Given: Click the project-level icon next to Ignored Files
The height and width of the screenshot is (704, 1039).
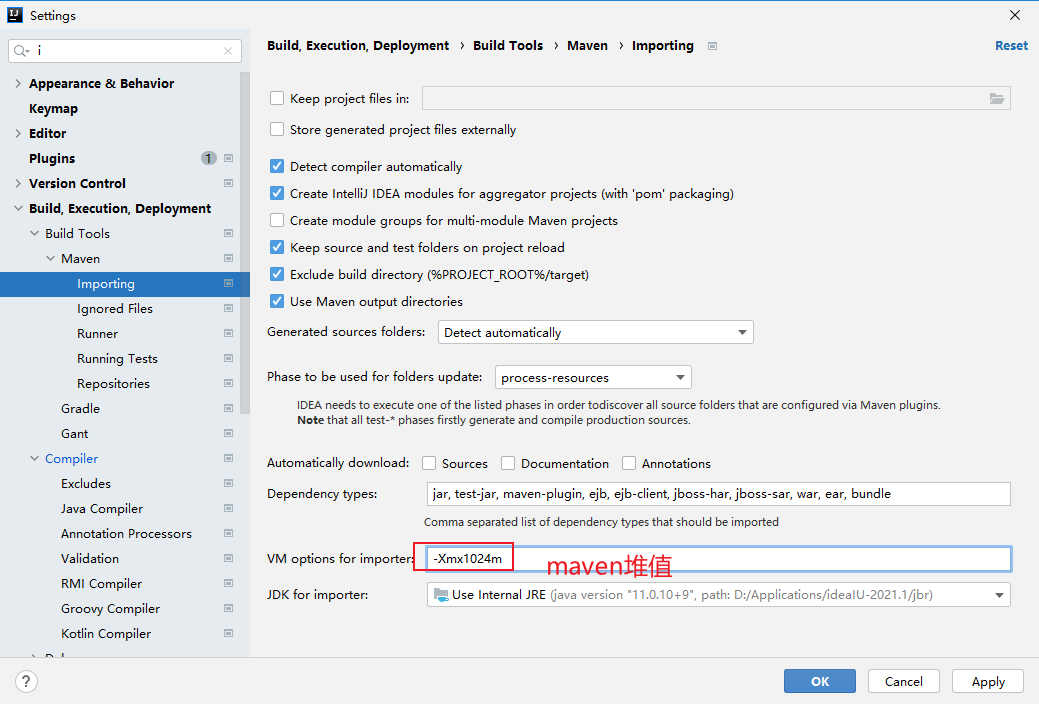Looking at the screenshot, I should [x=229, y=308].
